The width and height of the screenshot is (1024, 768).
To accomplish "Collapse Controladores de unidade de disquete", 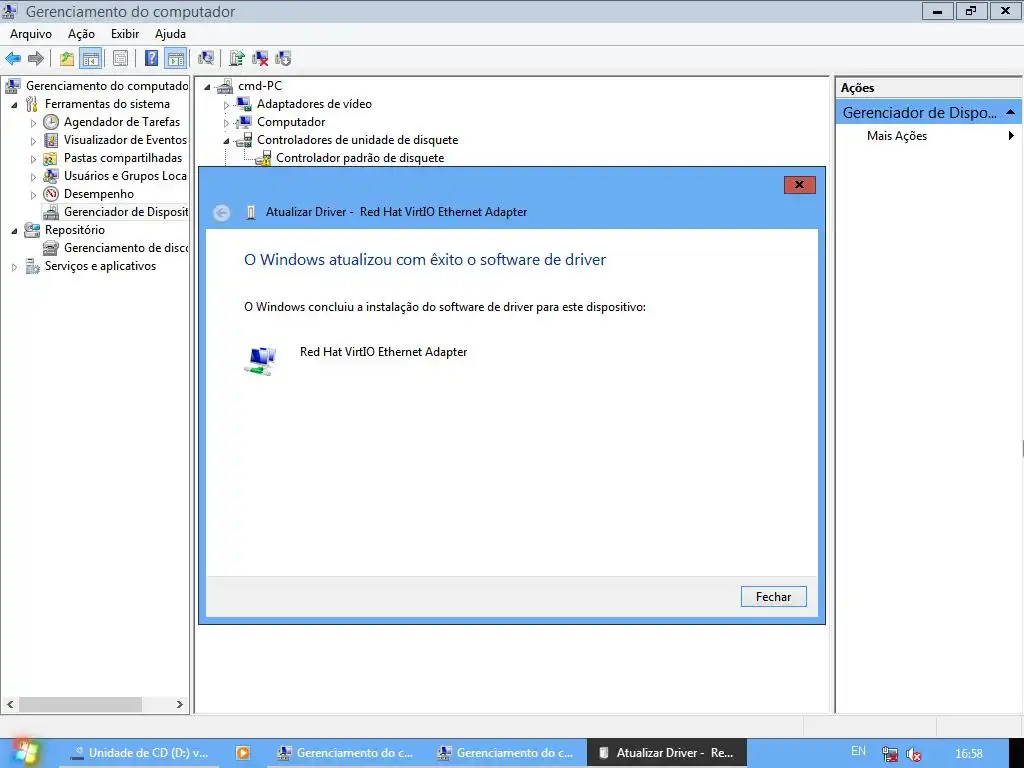I will (x=227, y=140).
